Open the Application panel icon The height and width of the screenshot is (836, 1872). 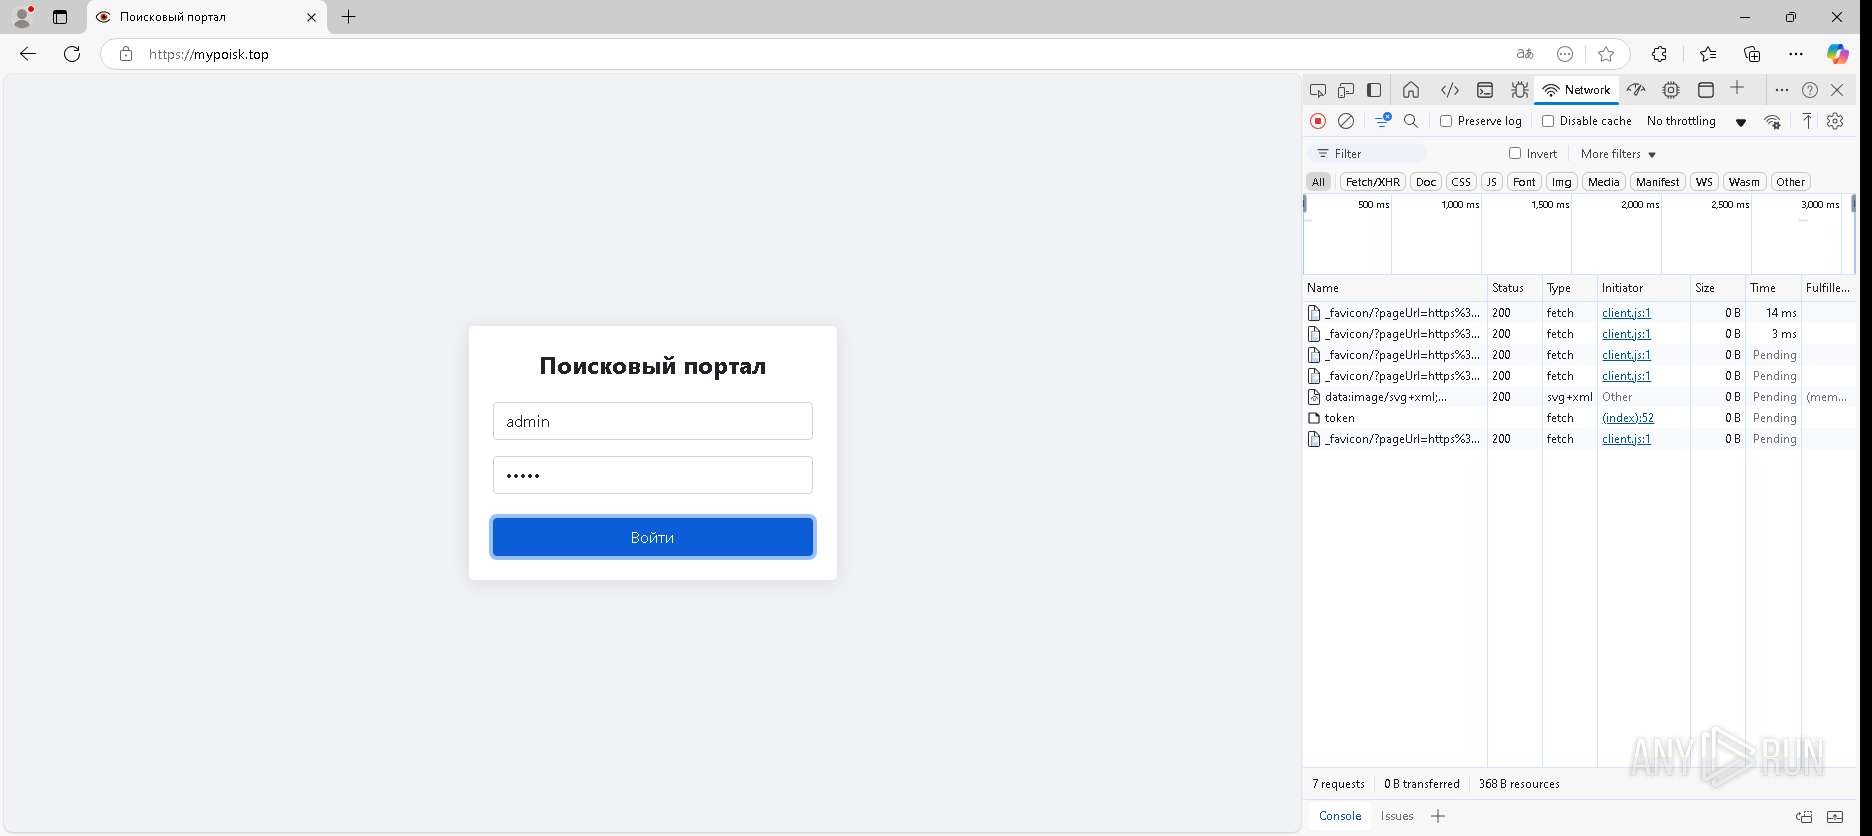point(1706,90)
